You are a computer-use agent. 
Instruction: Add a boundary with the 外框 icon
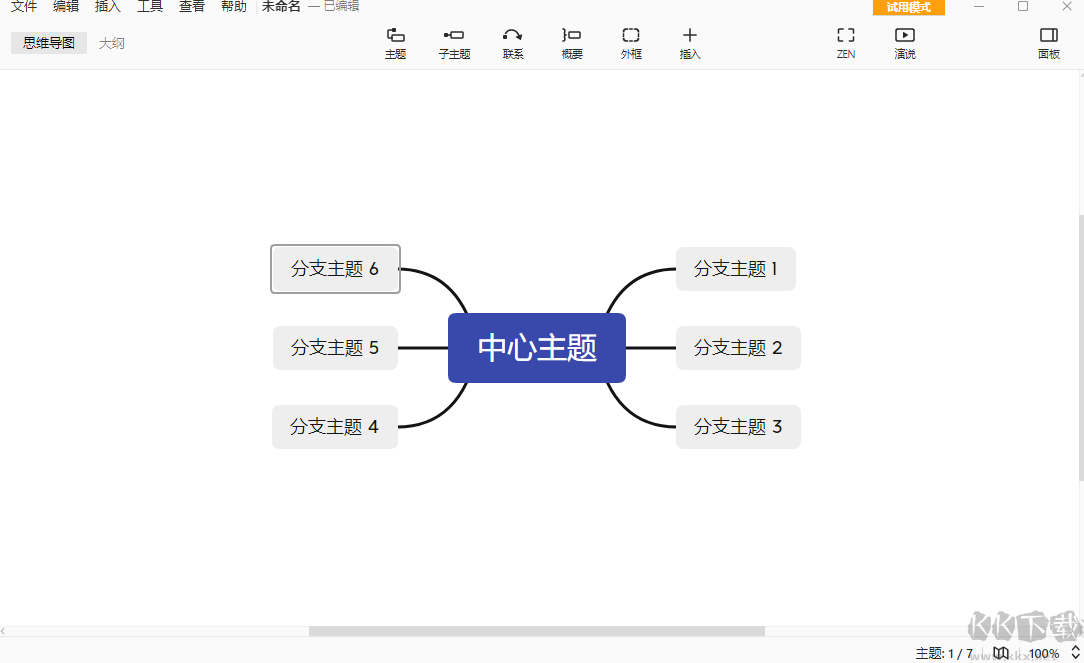(631, 42)
